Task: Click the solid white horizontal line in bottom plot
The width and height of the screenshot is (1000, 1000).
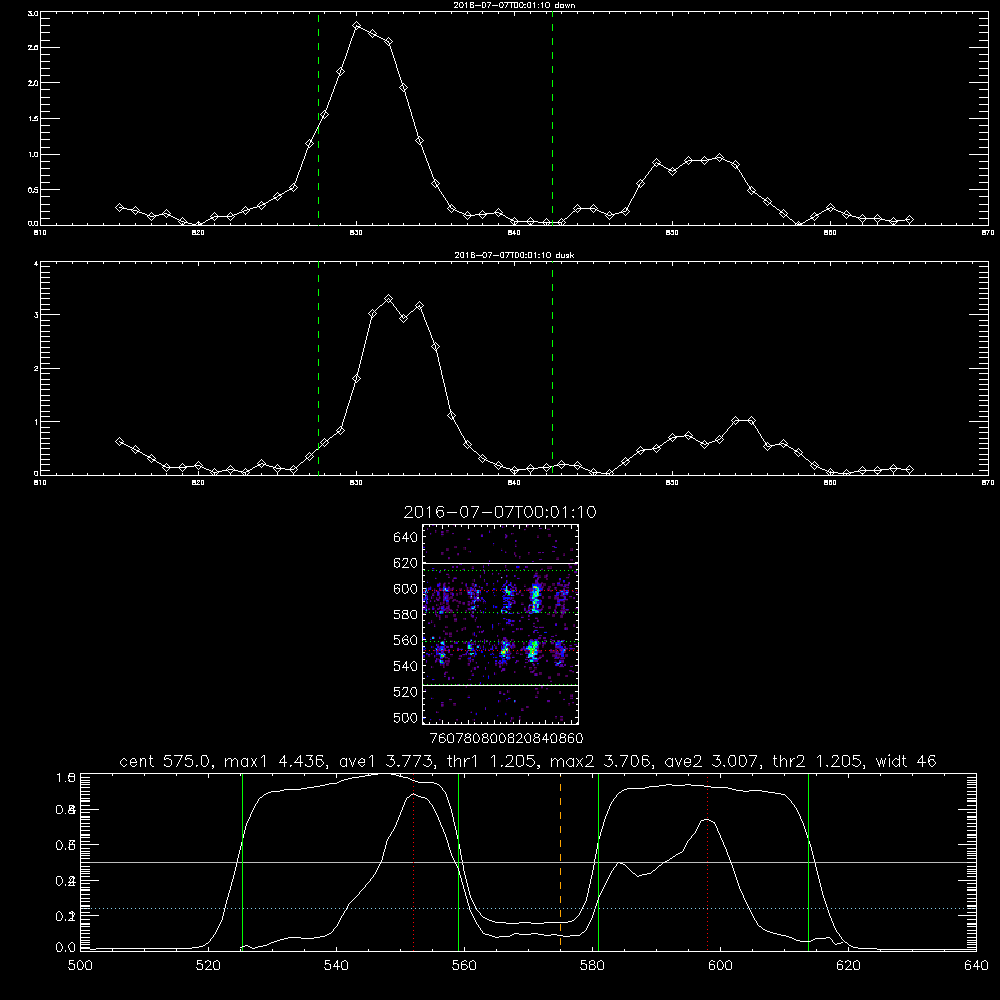Action: click(528, 862)
